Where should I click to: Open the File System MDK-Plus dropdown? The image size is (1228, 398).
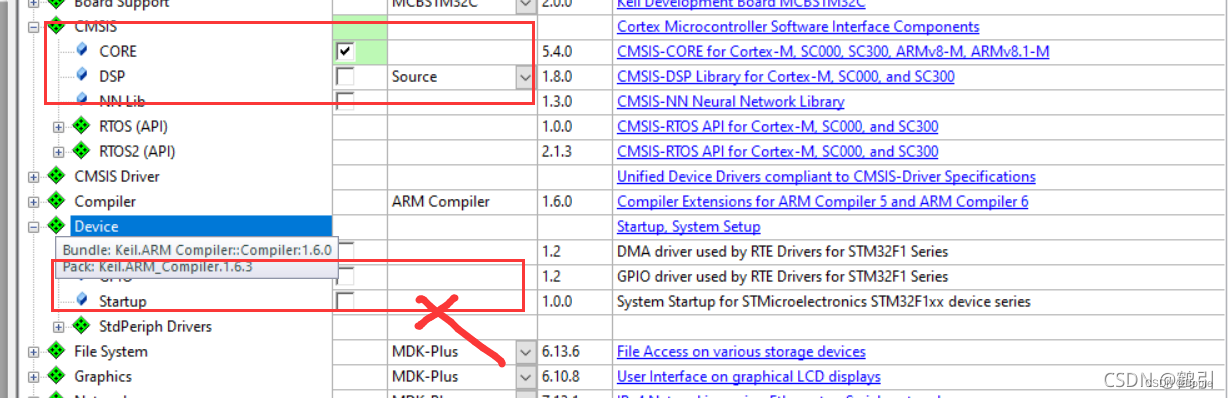point(525,351)
